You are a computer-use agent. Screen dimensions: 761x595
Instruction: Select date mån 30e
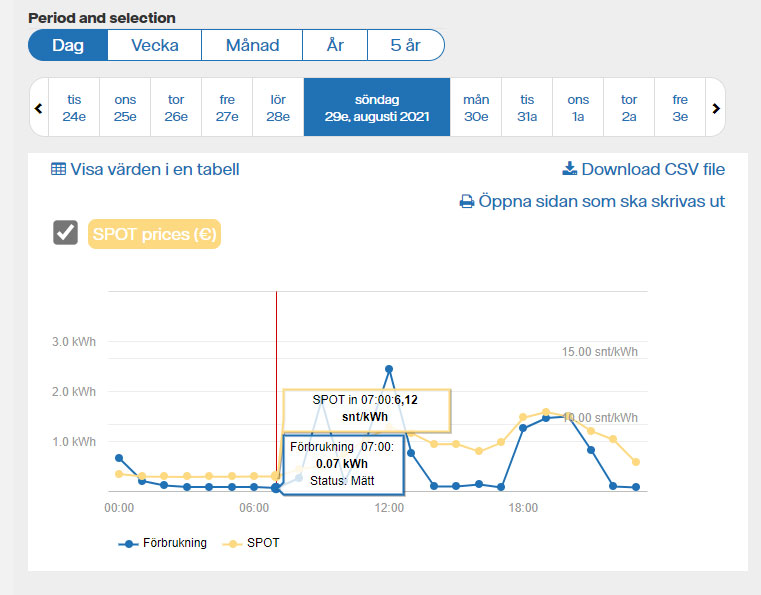[x=476, y=107]
